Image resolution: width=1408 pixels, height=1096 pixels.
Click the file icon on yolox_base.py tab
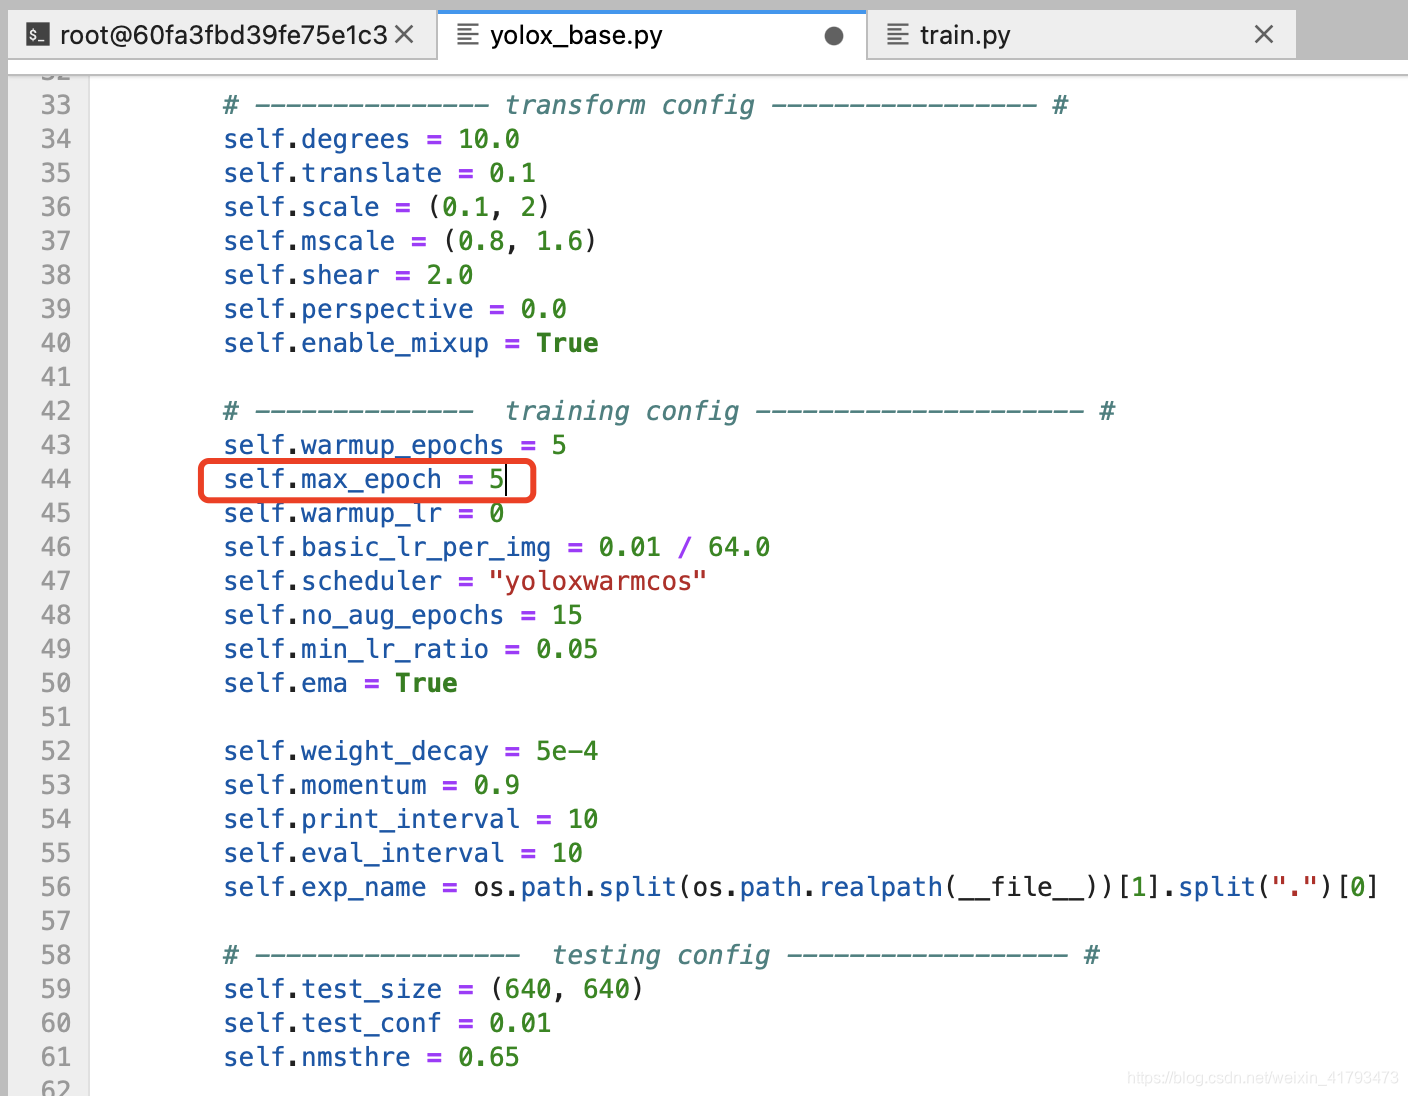(467, 35)
